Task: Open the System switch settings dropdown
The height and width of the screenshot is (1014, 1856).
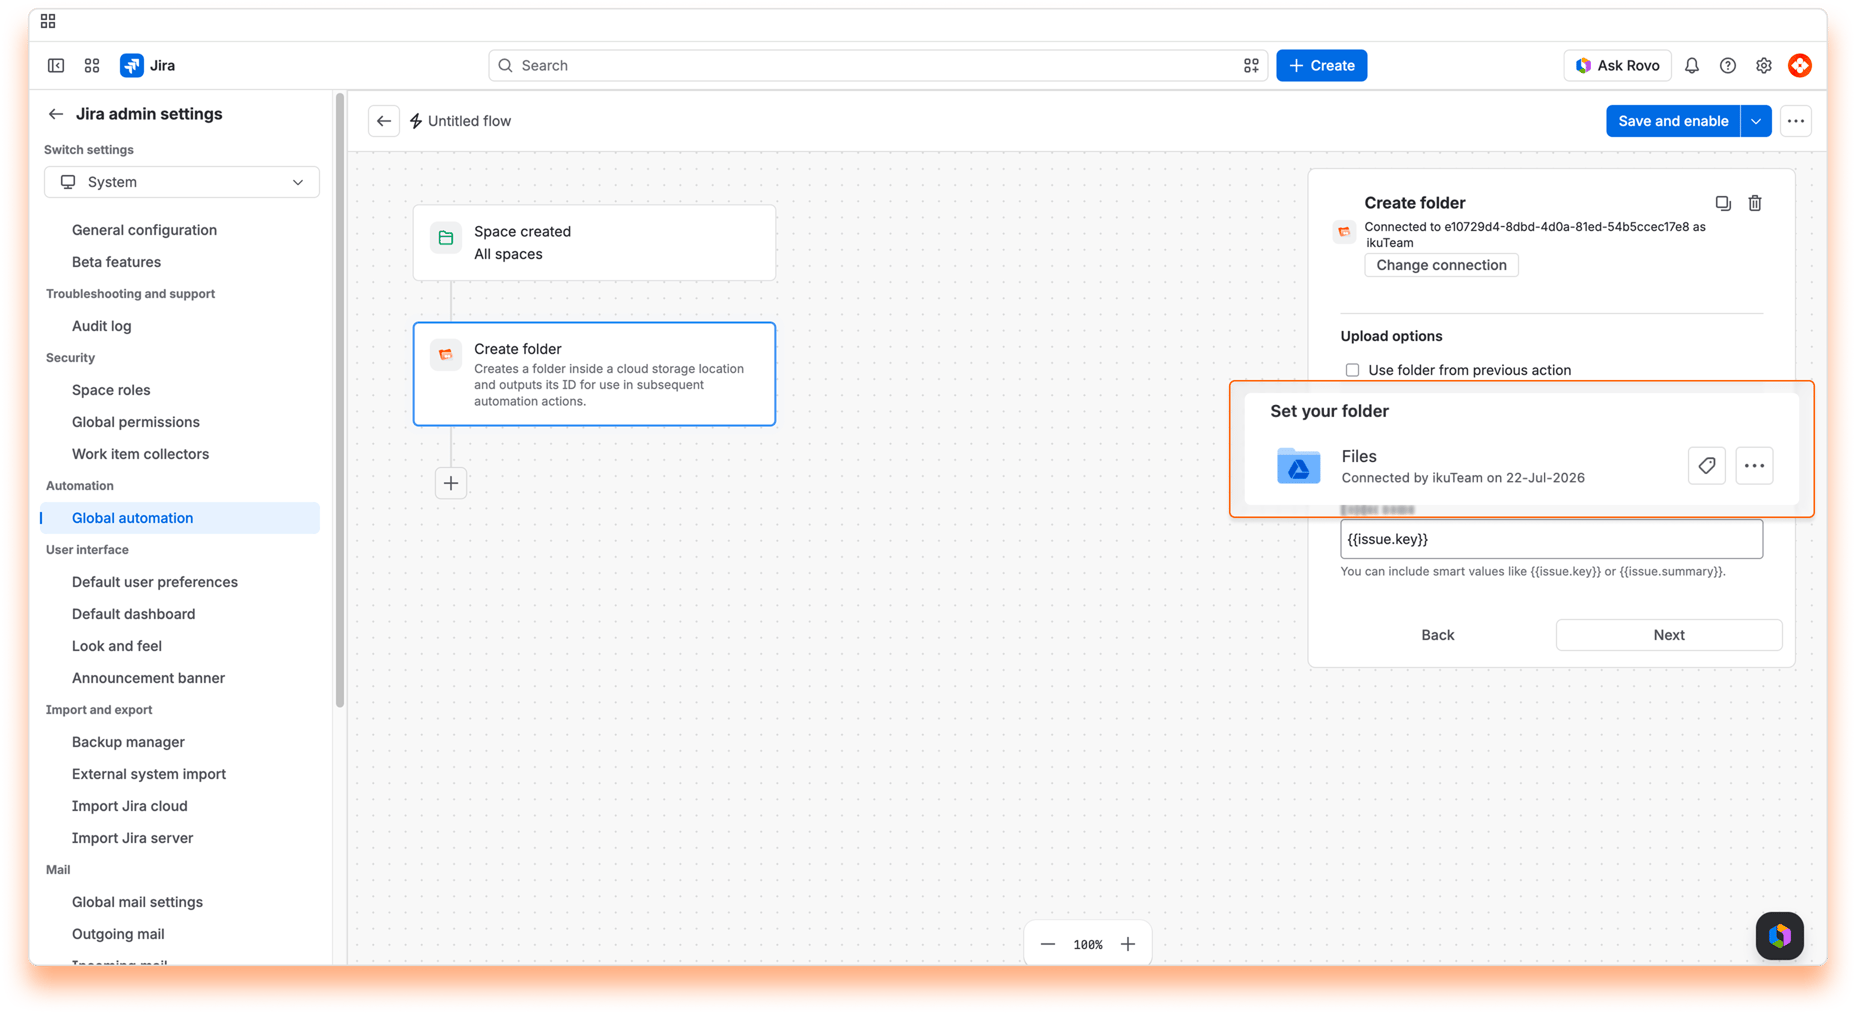Action: tap(182, 182)
